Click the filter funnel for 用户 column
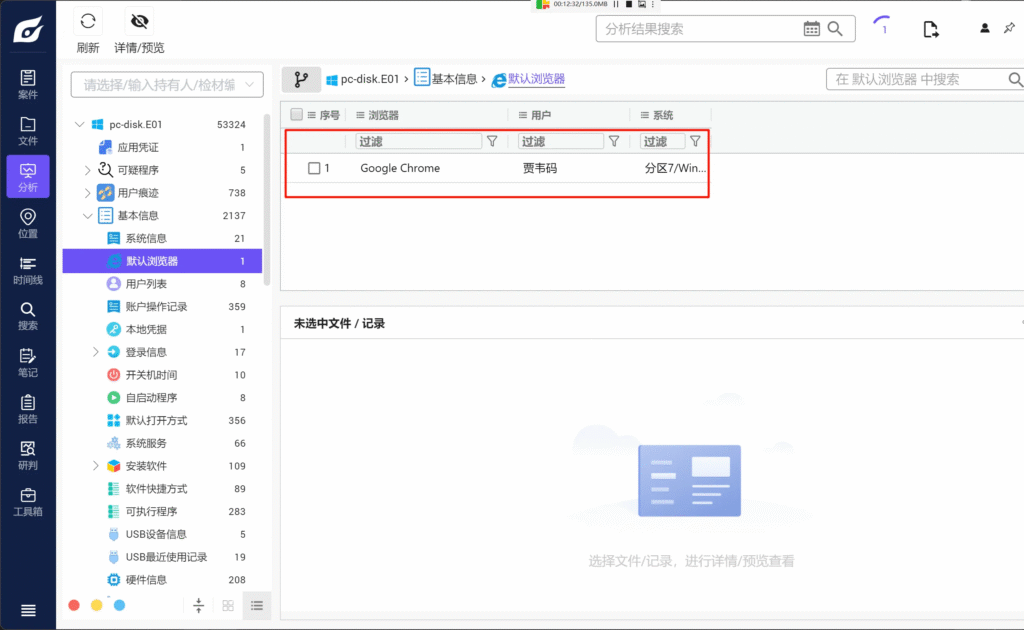 (x=614, y=141)
